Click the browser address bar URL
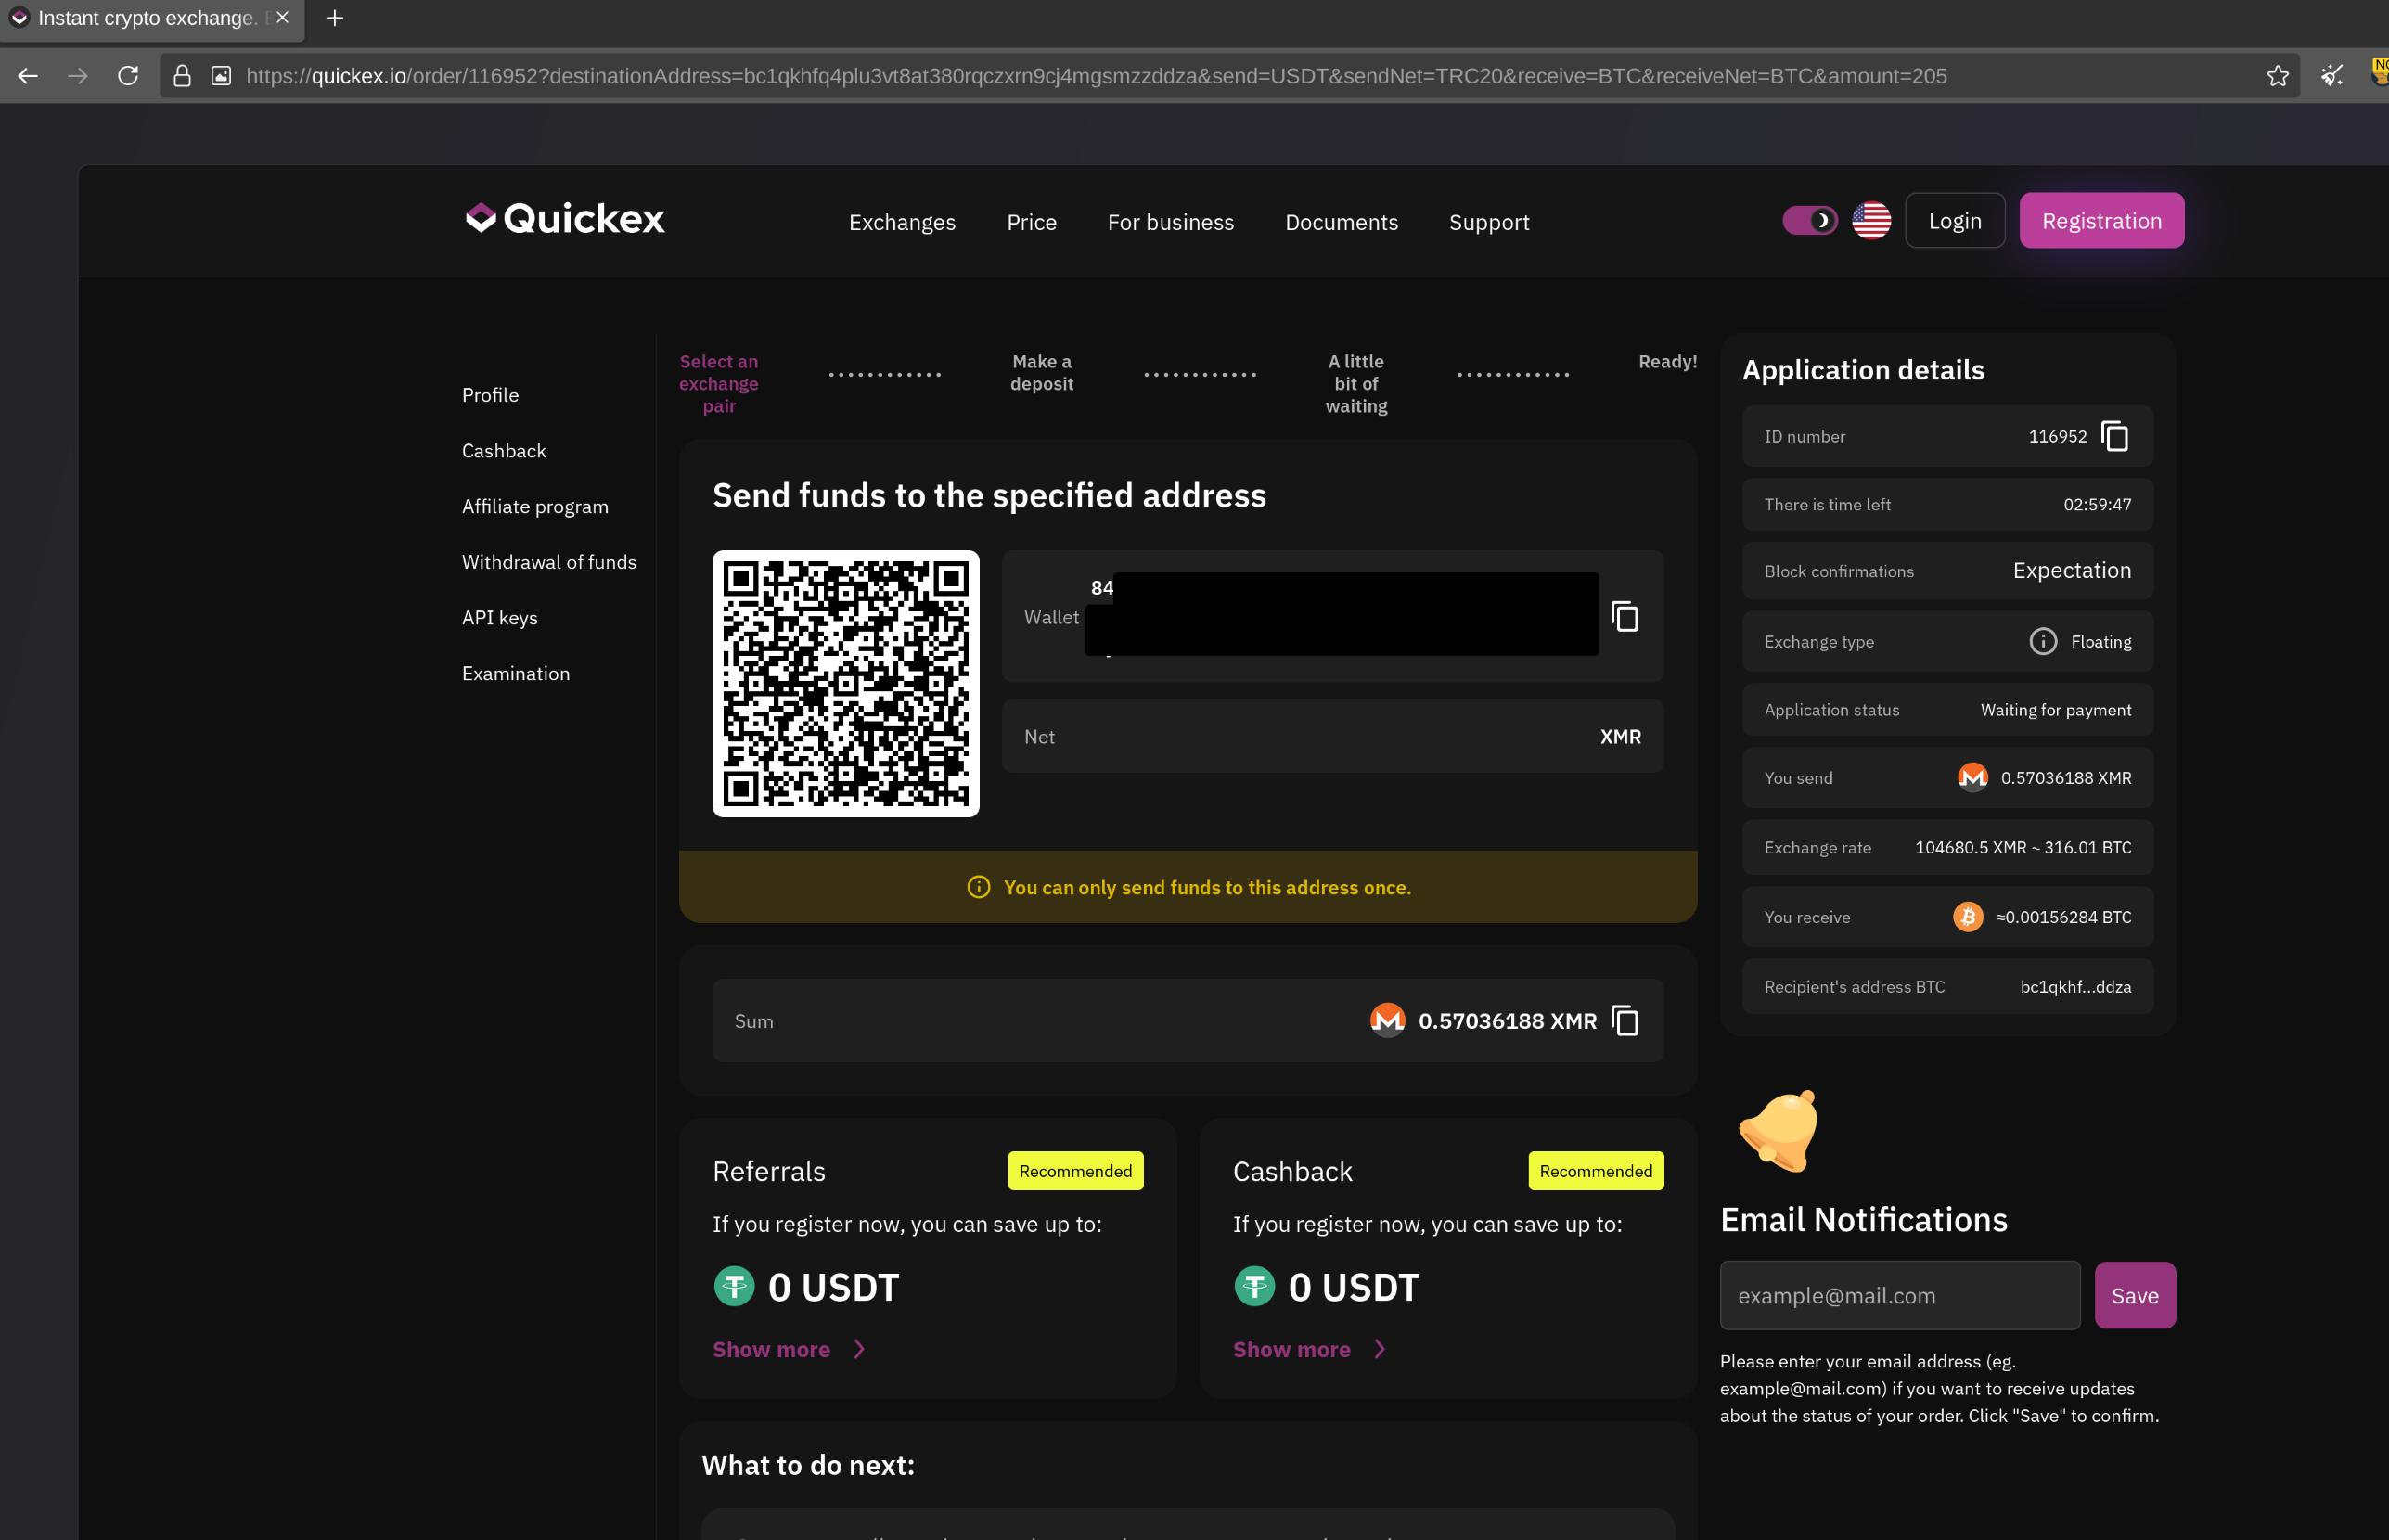The height and width of the screenshot is (1540, 2389). [1095, 76]
